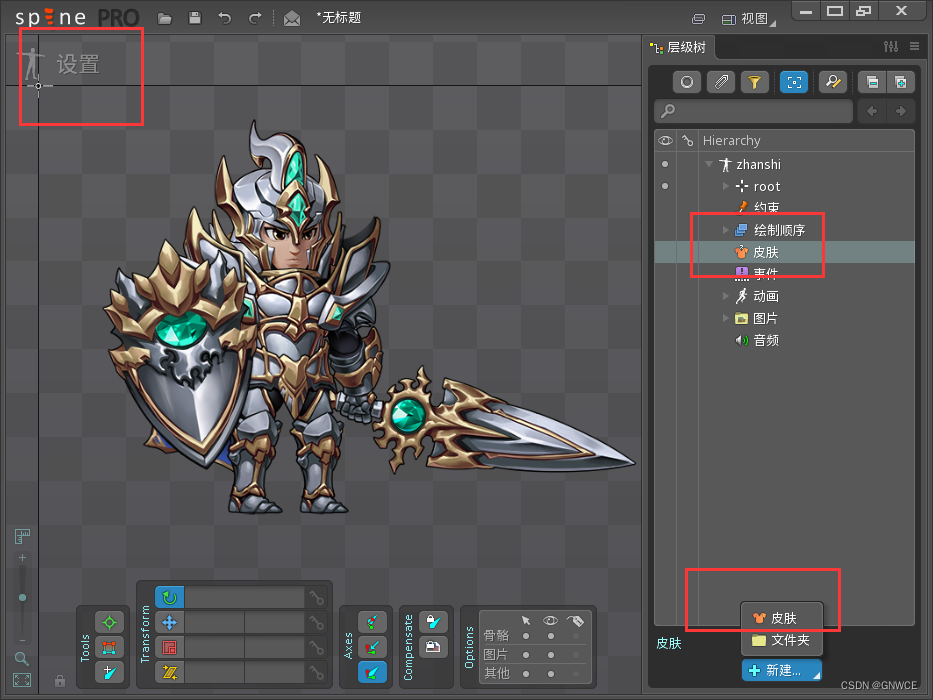Toggle bone compensation in Compensate
The width and height of the screenshot is (933, 700).
pyautogui.click(x=433, y=623)
